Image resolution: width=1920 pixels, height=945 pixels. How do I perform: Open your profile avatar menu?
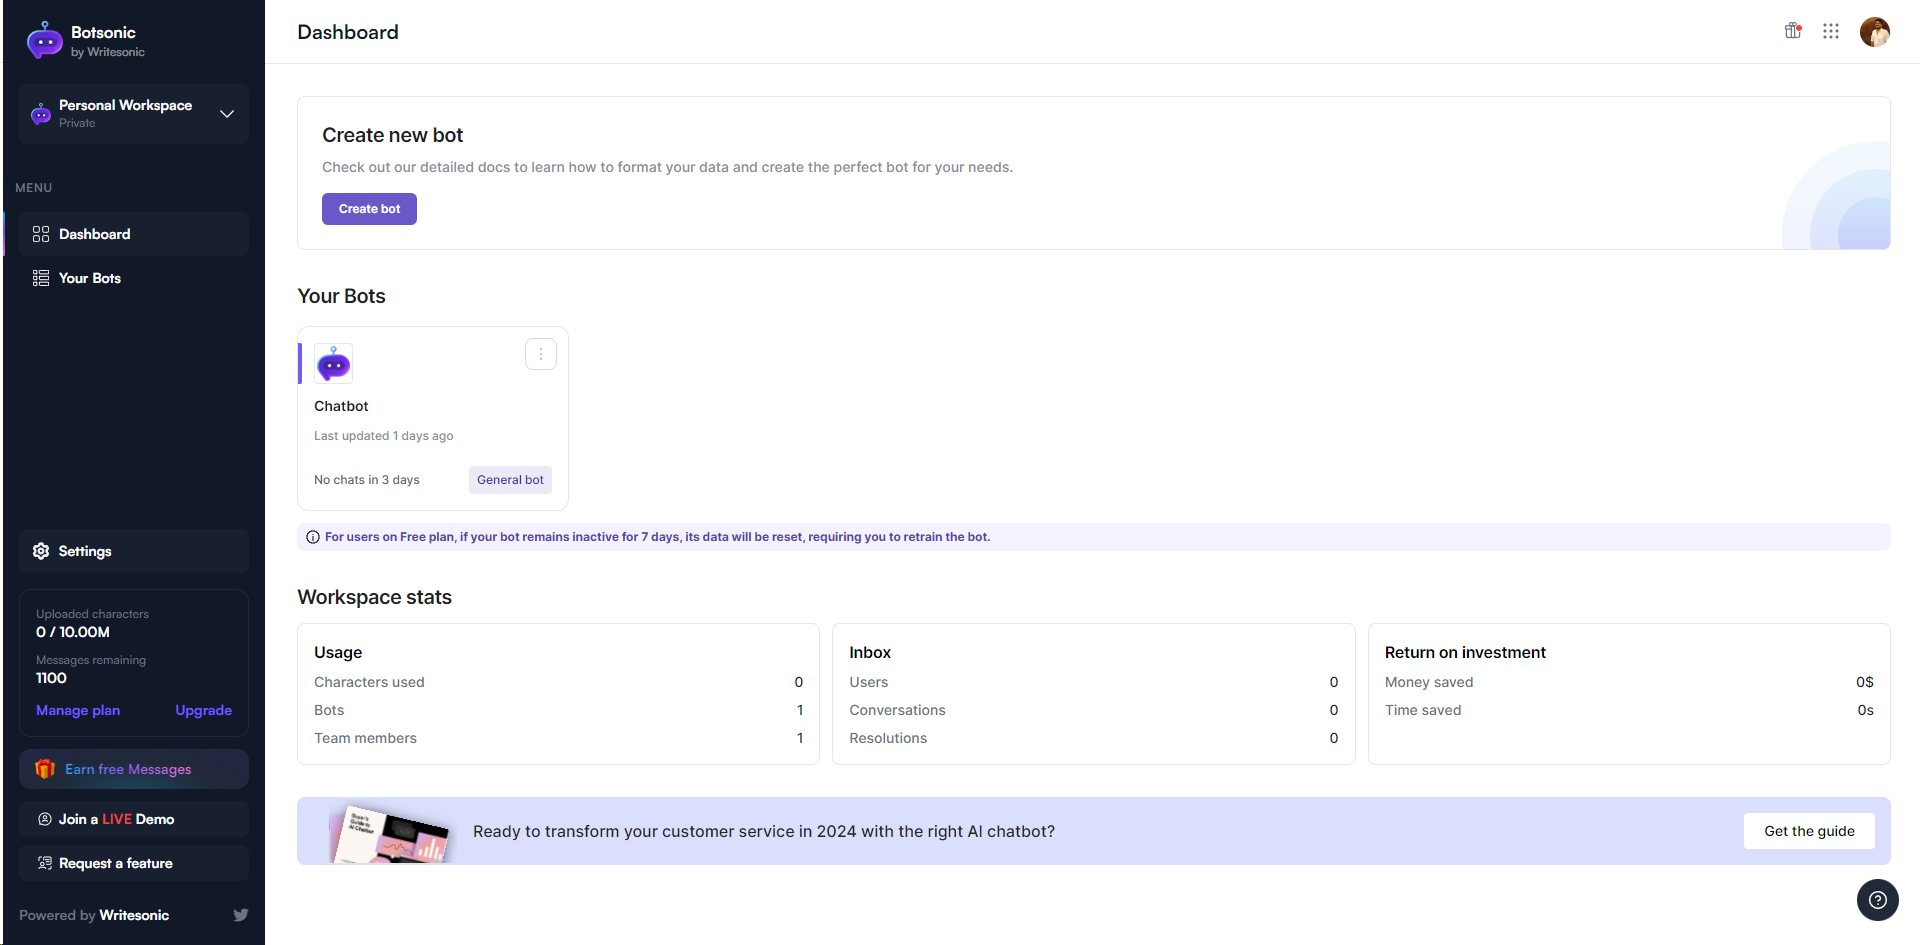[x=1876, y=31]
